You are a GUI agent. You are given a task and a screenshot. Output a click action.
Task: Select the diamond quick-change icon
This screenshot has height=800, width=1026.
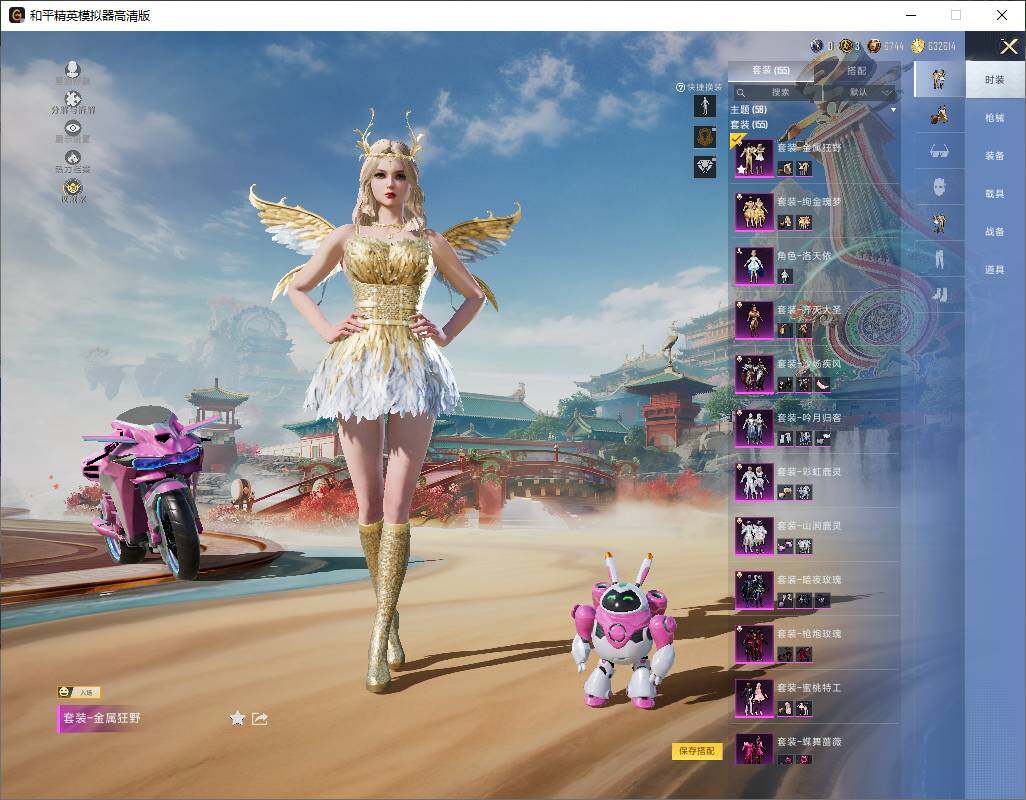point(705,167)
